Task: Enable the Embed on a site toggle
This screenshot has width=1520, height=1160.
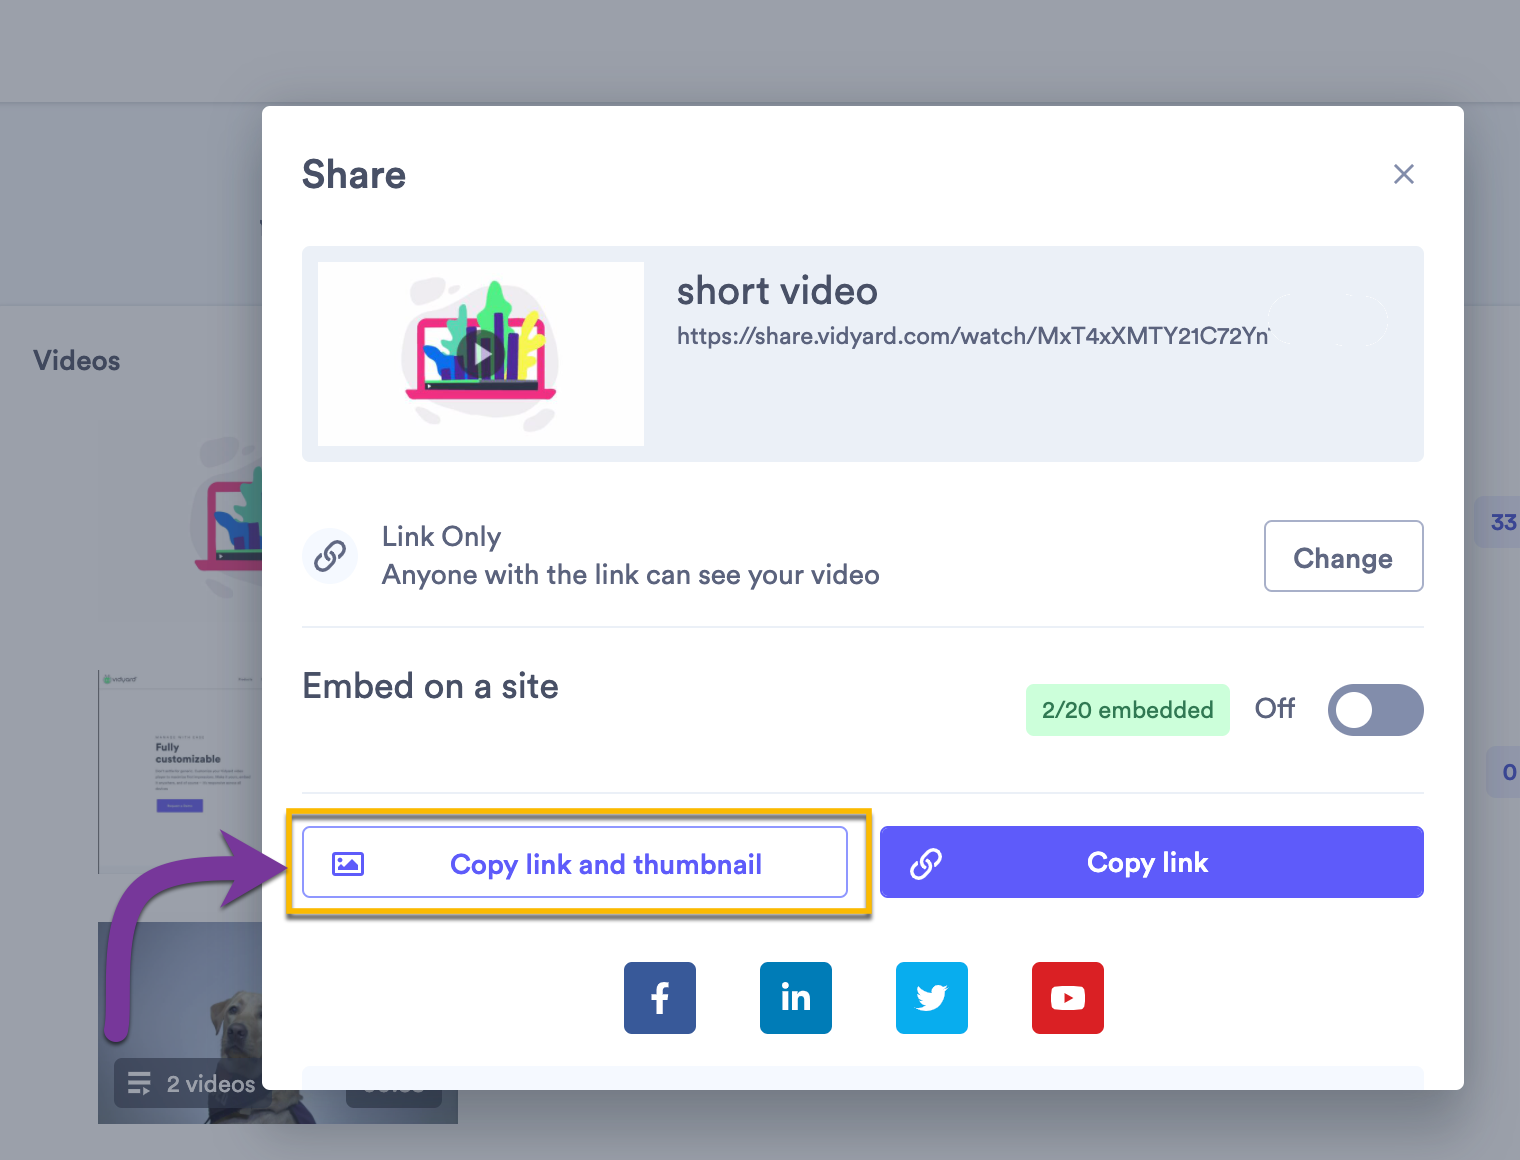Action: 1375,710
